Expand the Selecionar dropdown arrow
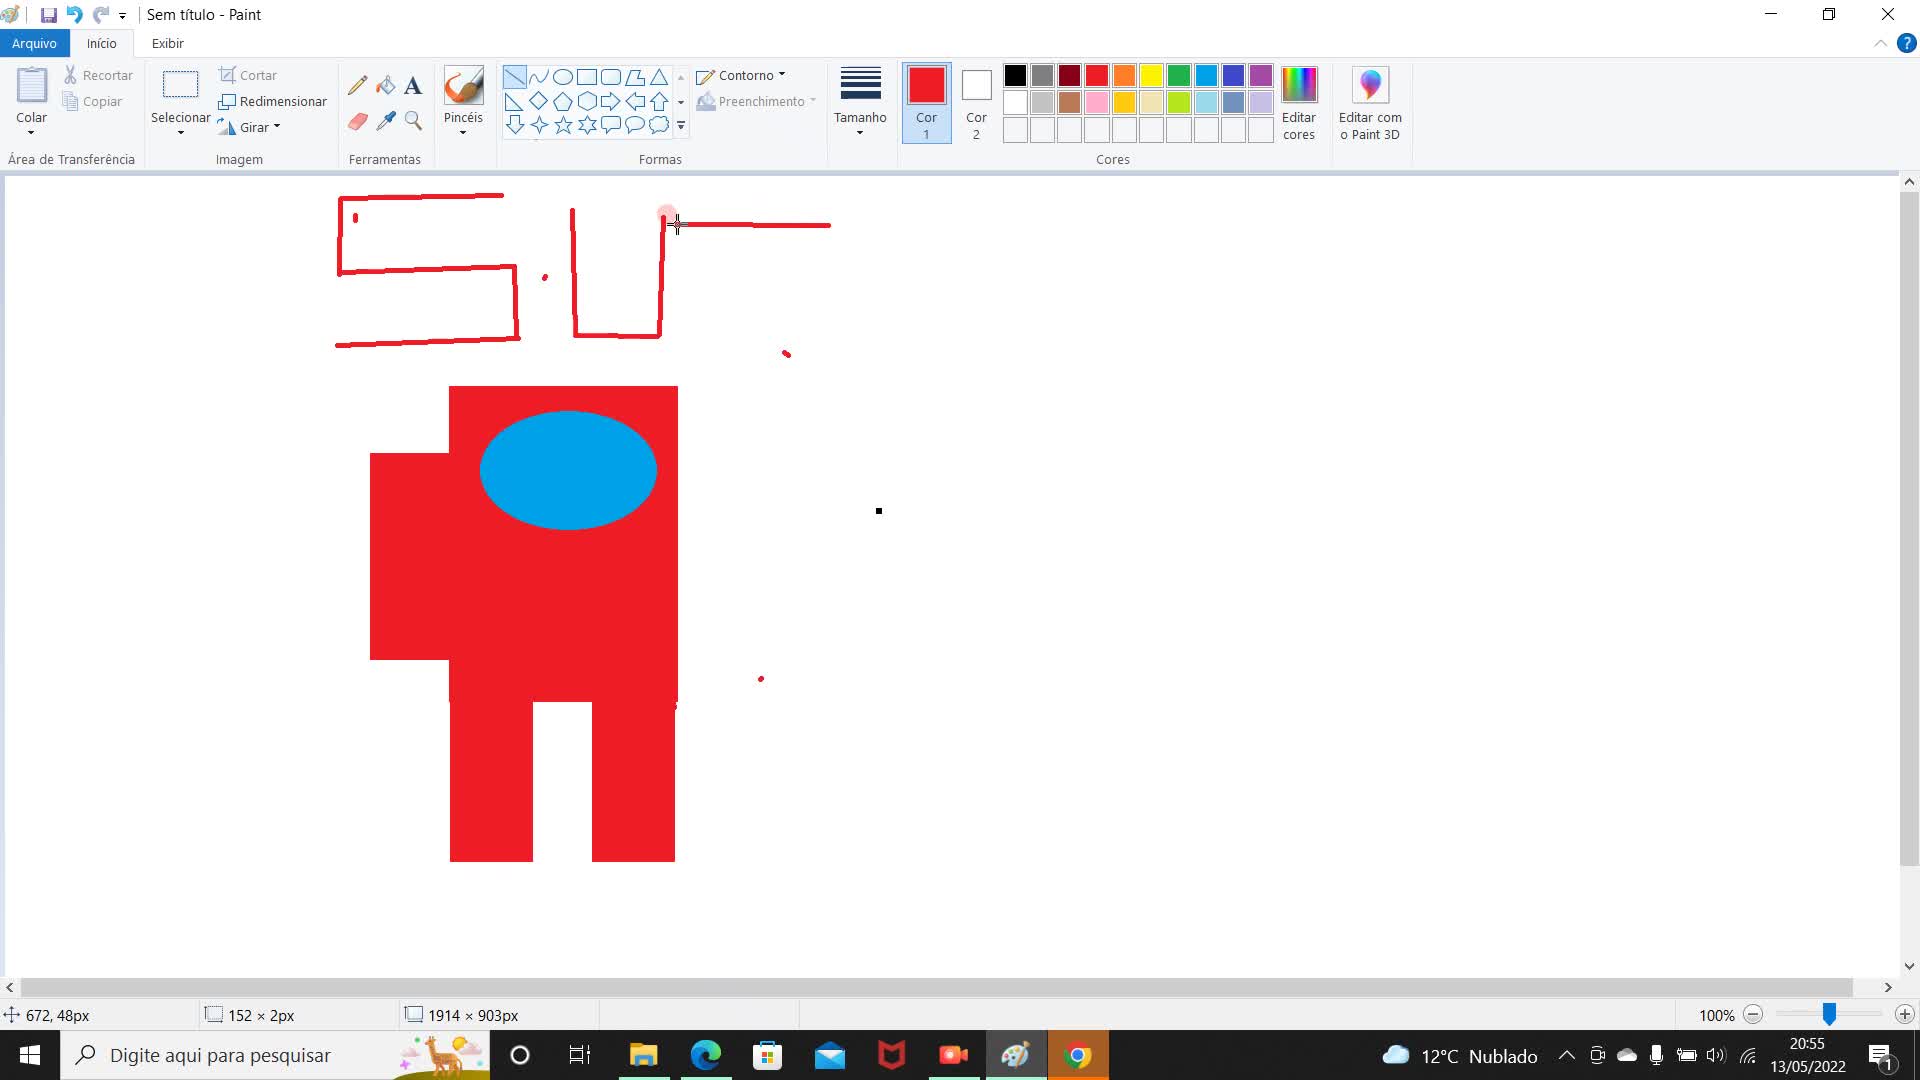1920x1080 pixels. pos(180,133)
